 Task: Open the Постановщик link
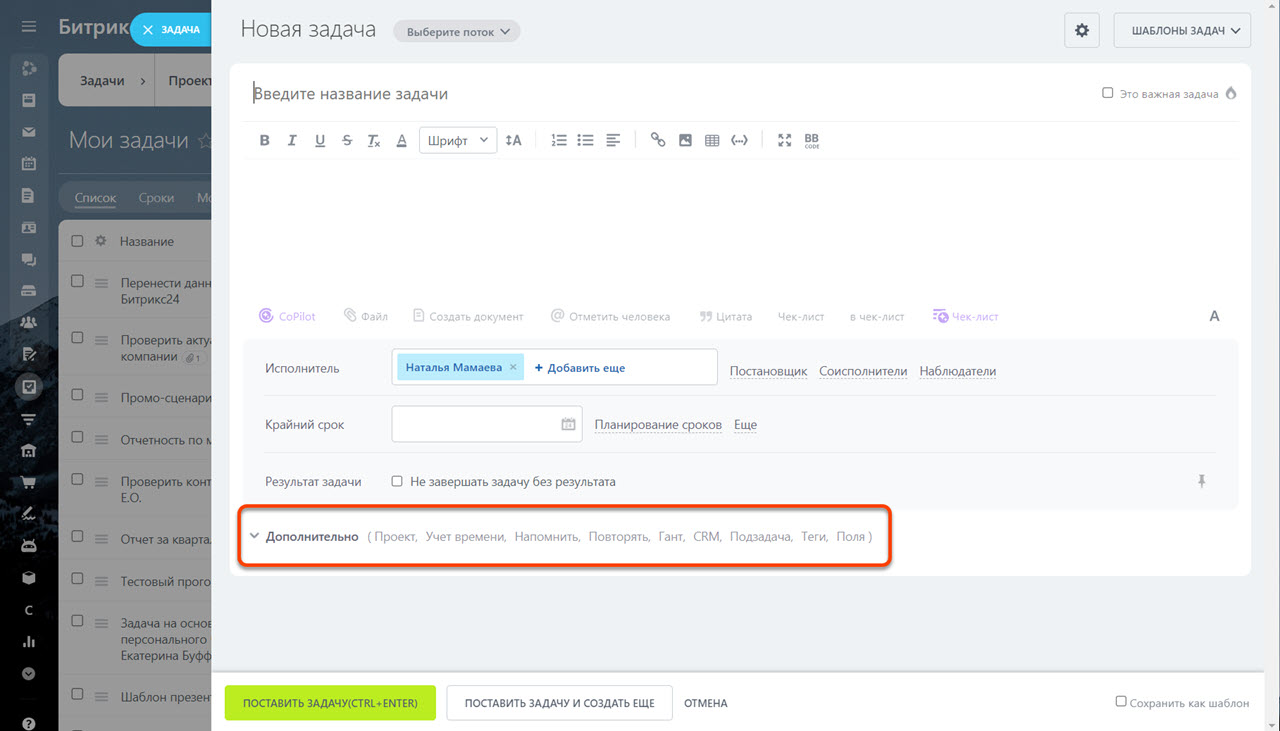(x=768, y=371)
